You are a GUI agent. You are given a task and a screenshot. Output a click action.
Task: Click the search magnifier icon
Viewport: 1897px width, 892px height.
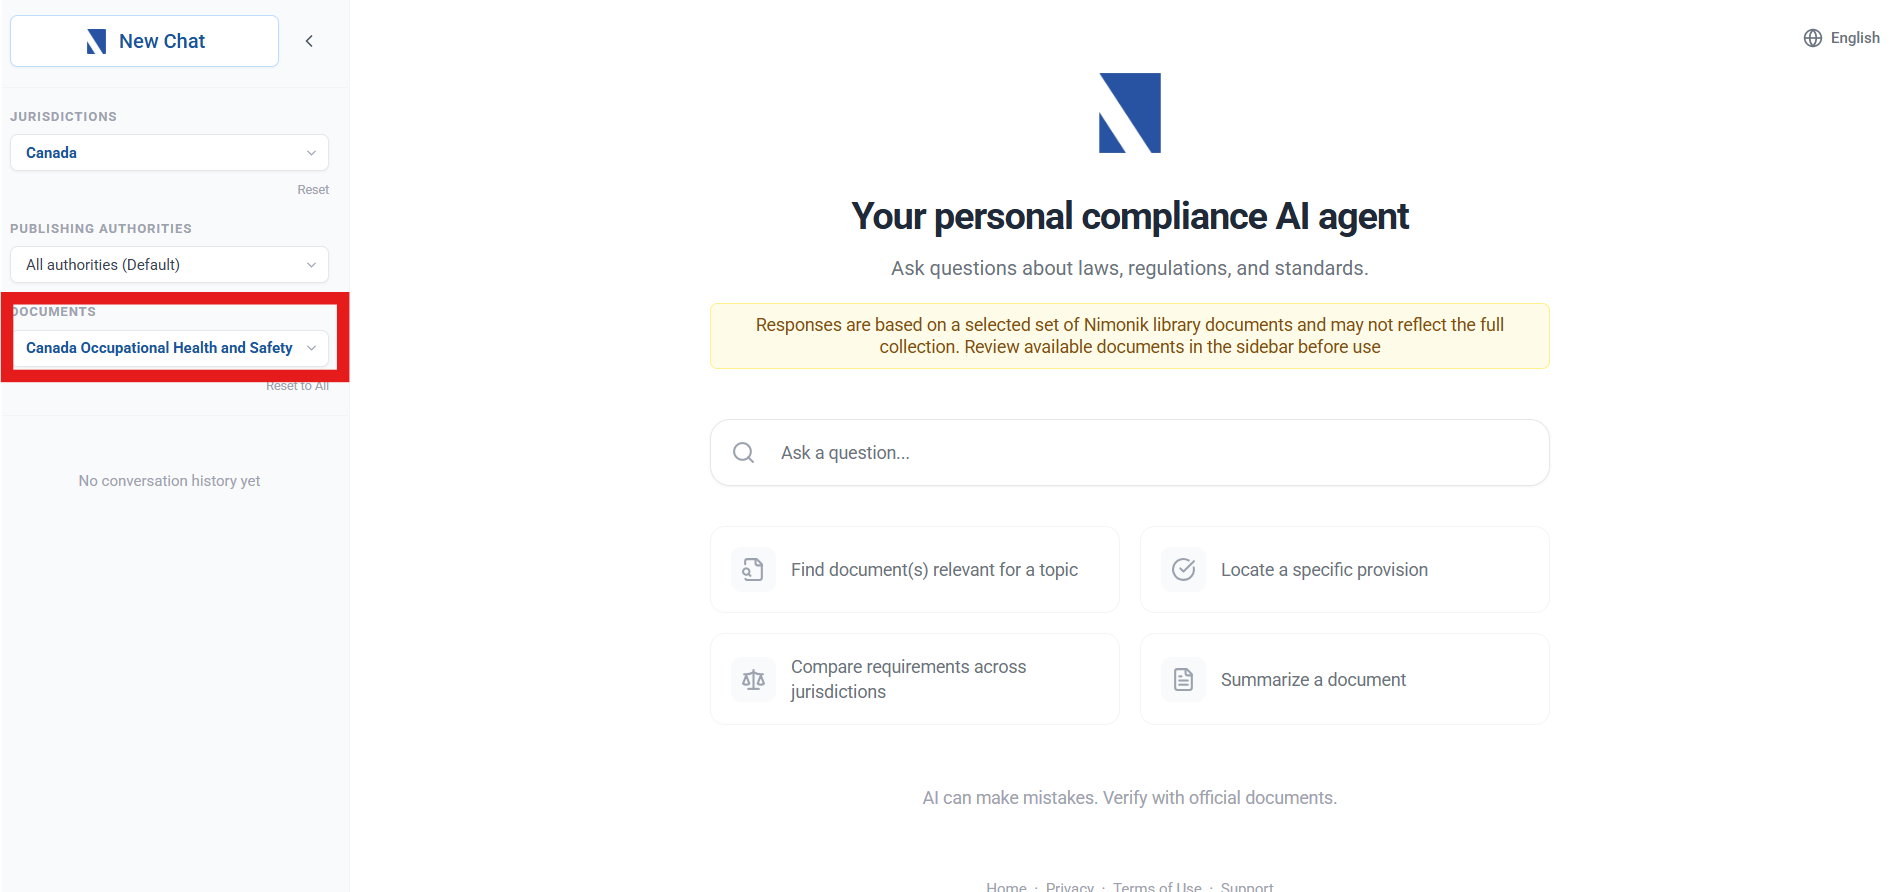743,453
